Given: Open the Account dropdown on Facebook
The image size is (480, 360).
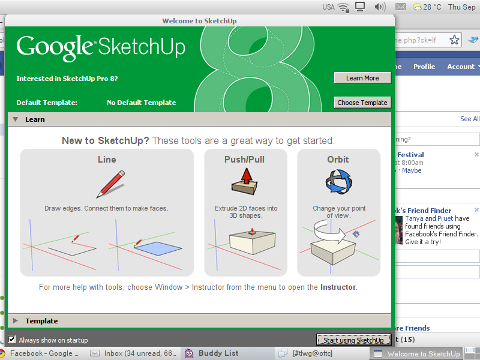Looking at the screenshot, I should point(463,67).
